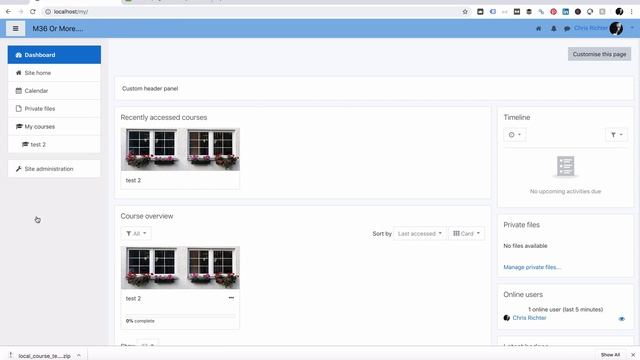
Task: Open Site home in the side navigation
Action: pos(54,73)
